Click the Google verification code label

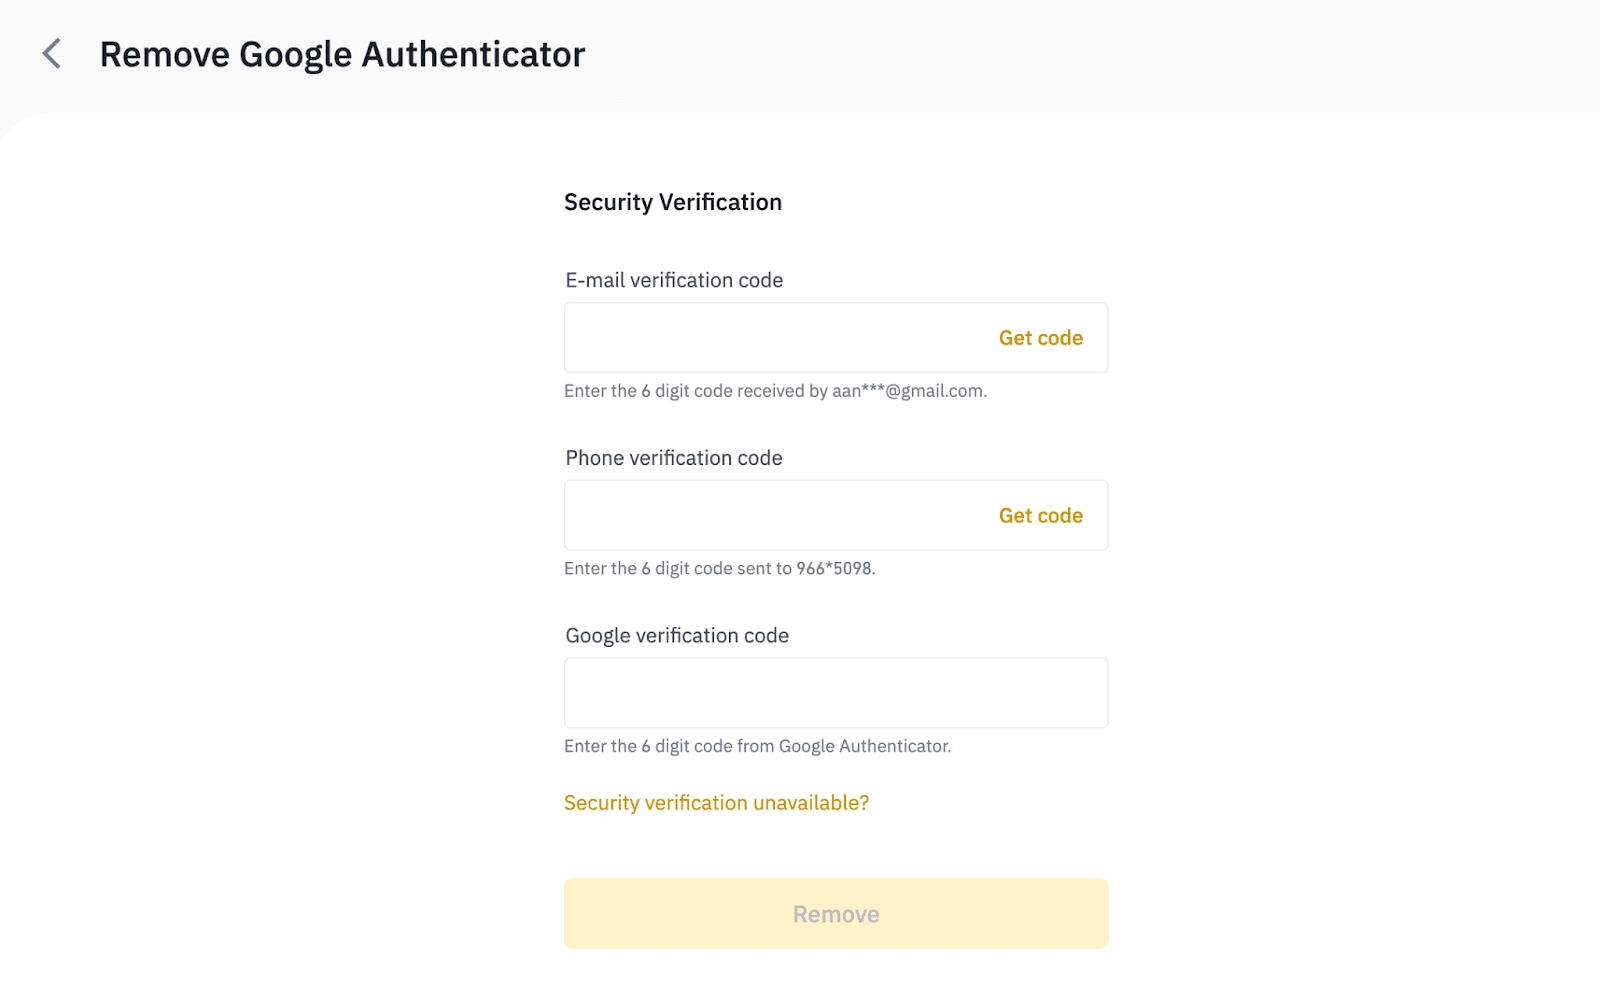click(677, 636)
